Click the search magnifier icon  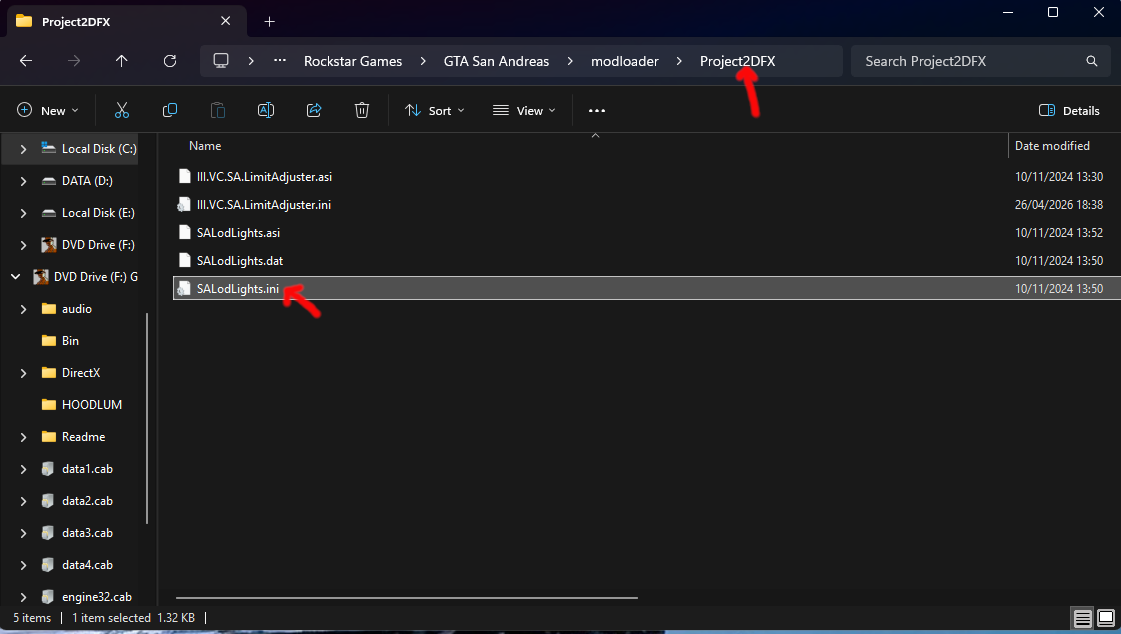[1092, 61]
